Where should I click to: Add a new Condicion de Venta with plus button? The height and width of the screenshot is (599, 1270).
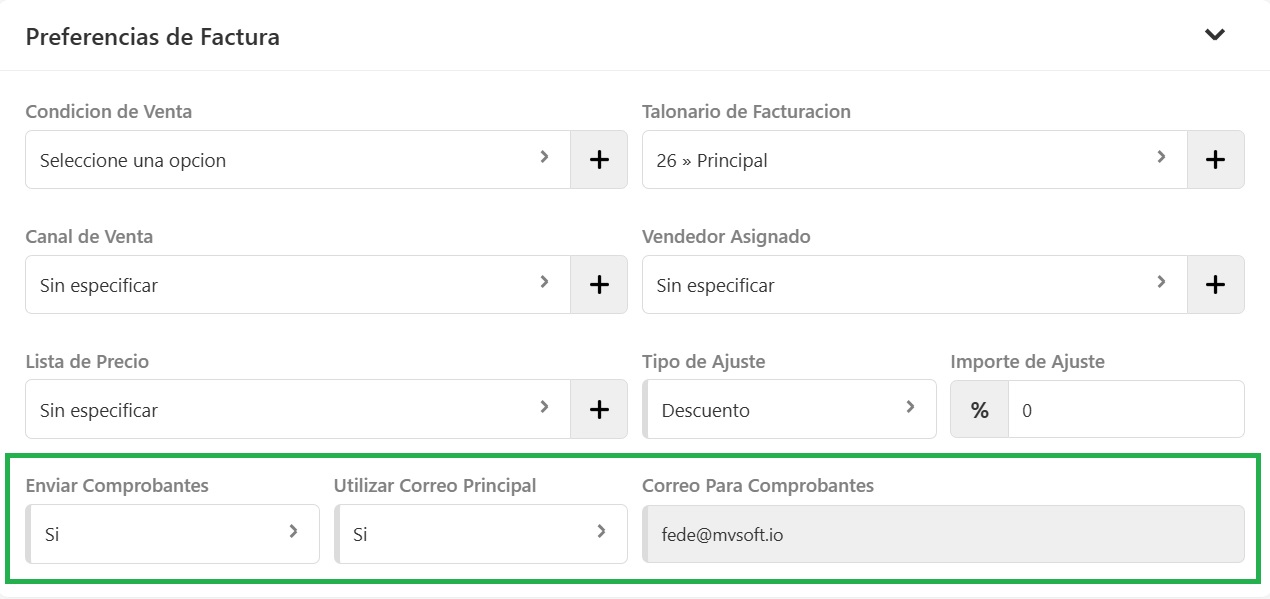click(x=599, y=160)
